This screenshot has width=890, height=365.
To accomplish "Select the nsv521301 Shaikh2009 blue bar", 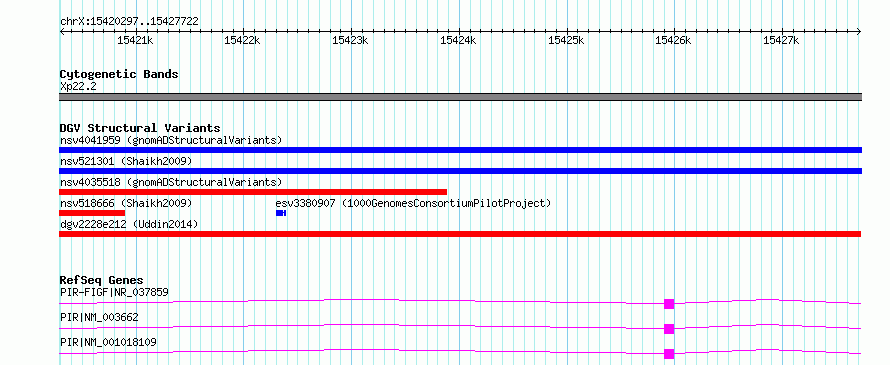I will pos(460,171).
